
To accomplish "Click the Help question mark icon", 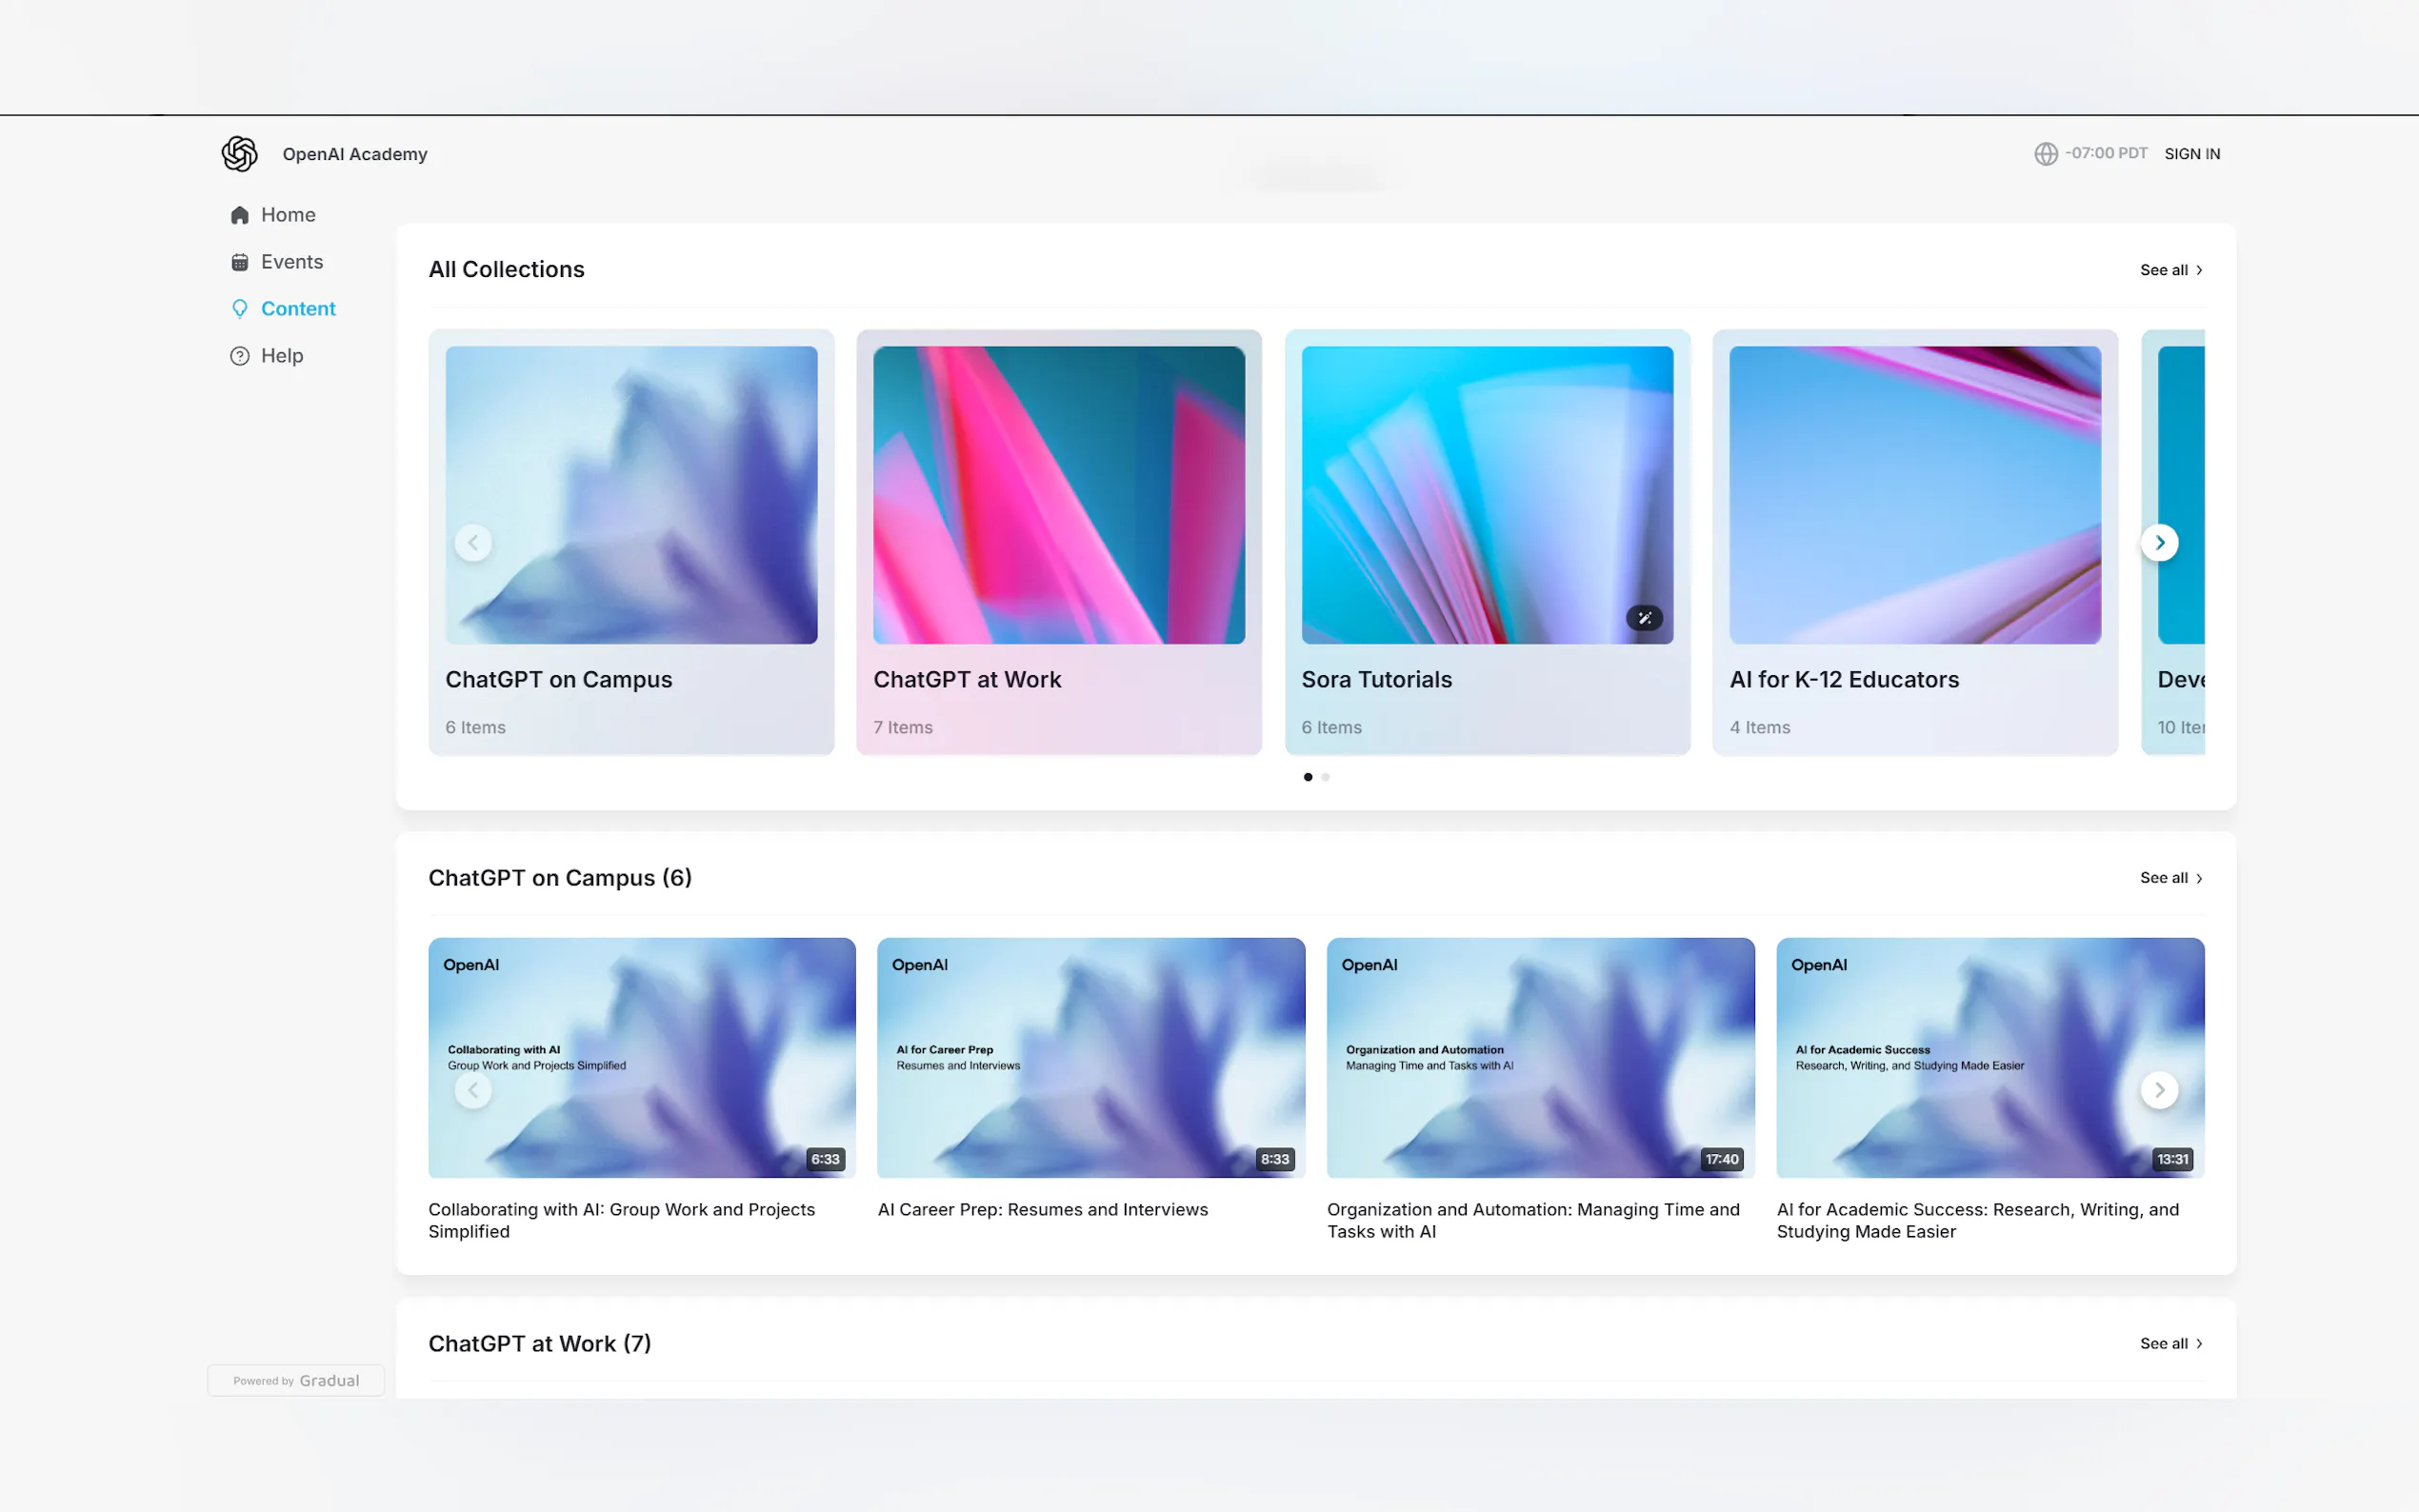I will pyautogui.click(x=239, y=356).
